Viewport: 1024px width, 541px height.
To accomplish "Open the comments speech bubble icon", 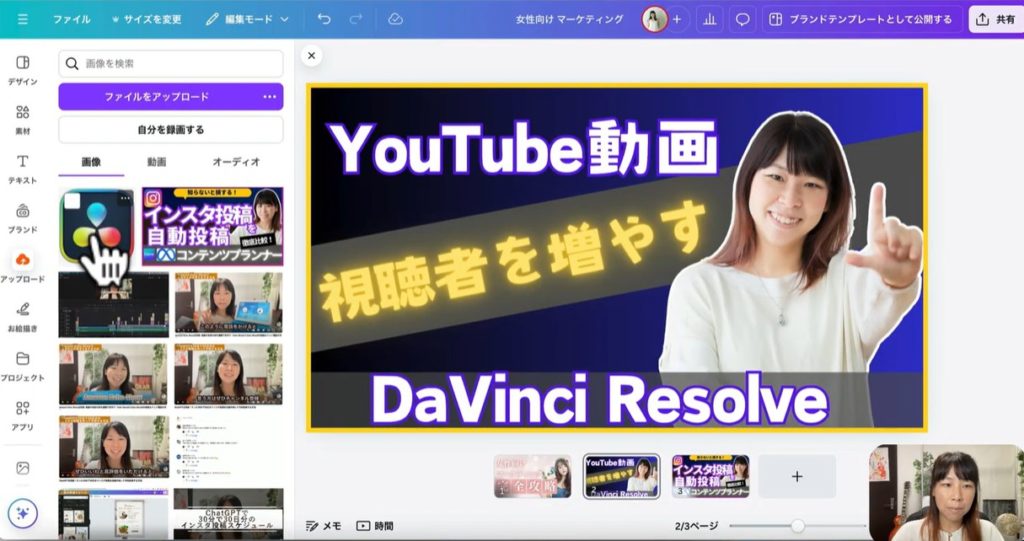I will click(742, 19).
